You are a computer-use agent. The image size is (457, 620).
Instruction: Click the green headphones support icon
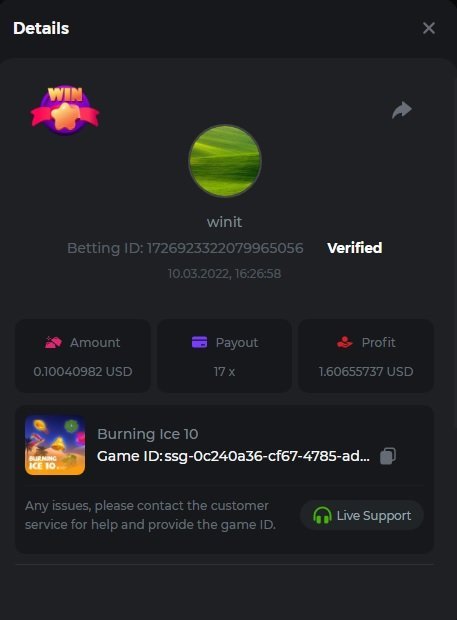point(322,516)
